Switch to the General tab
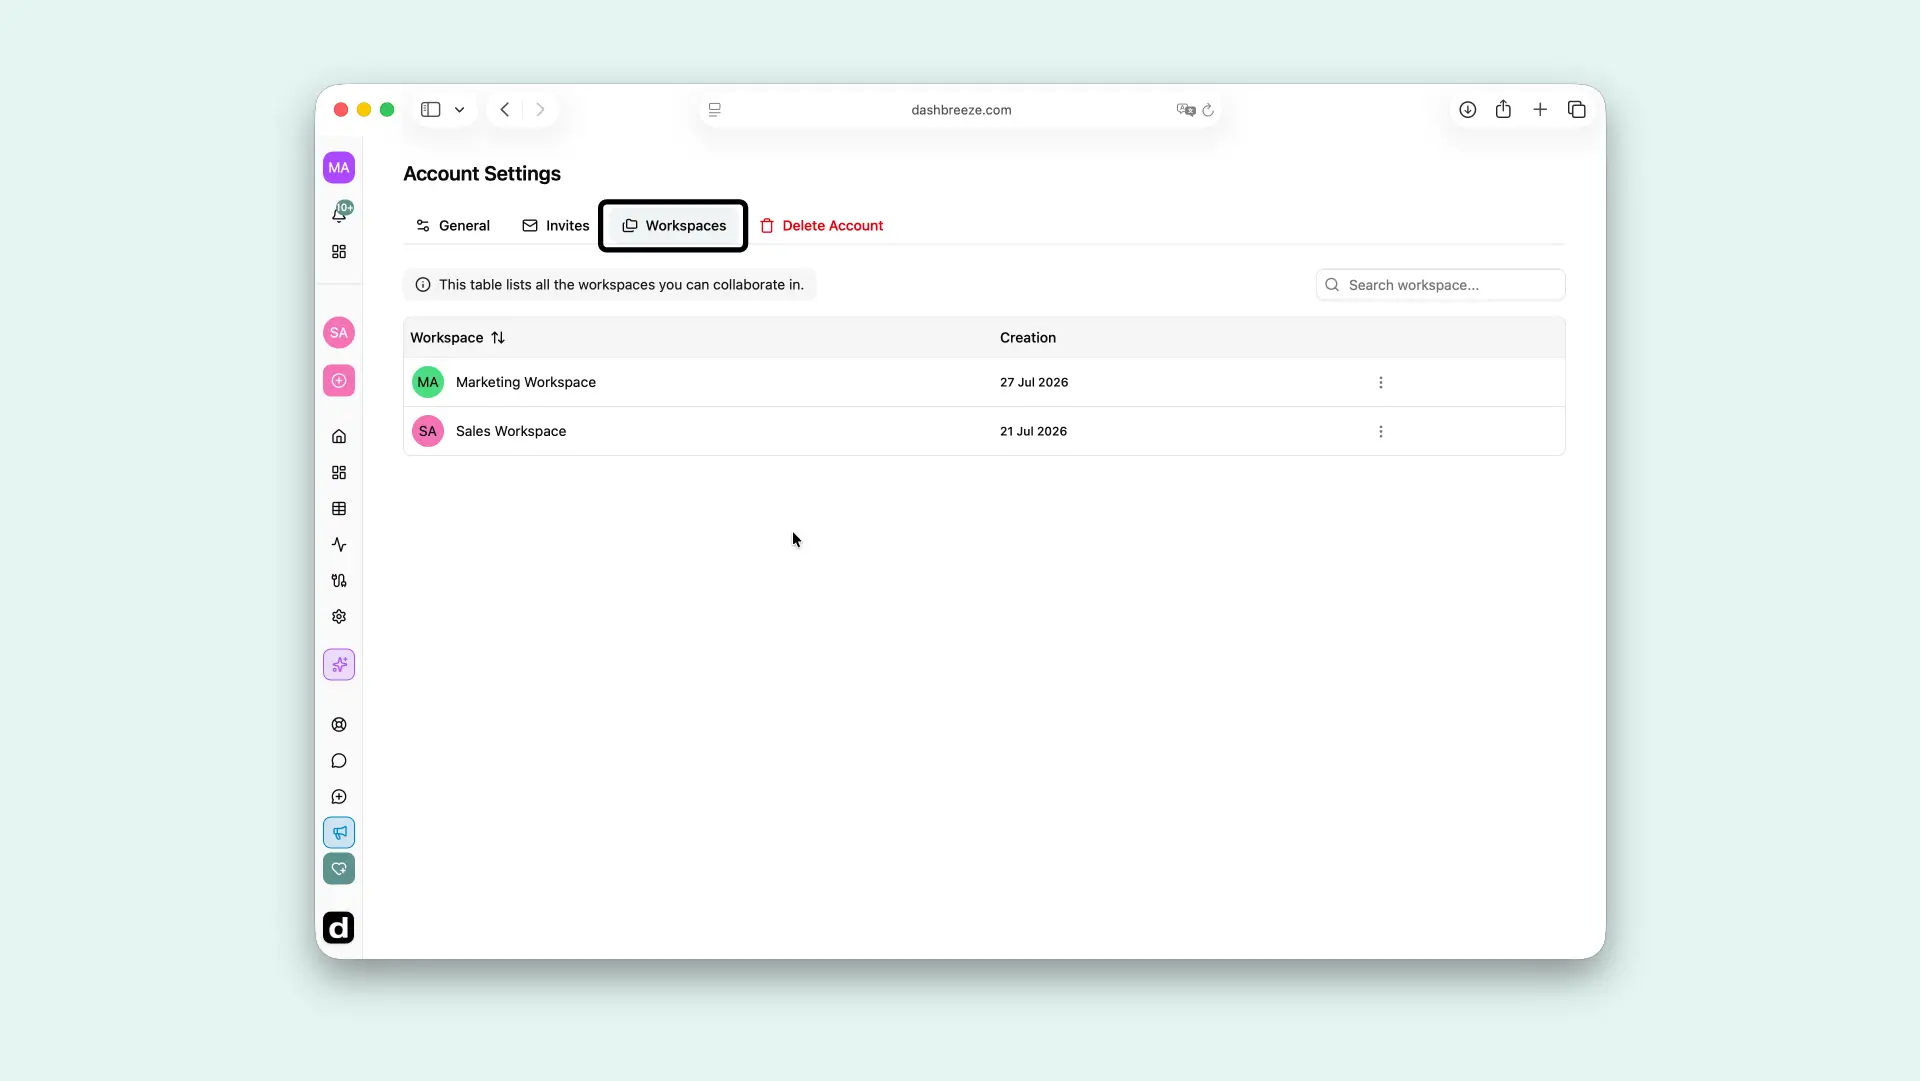 pyautogui.click(x=453, y=226)
